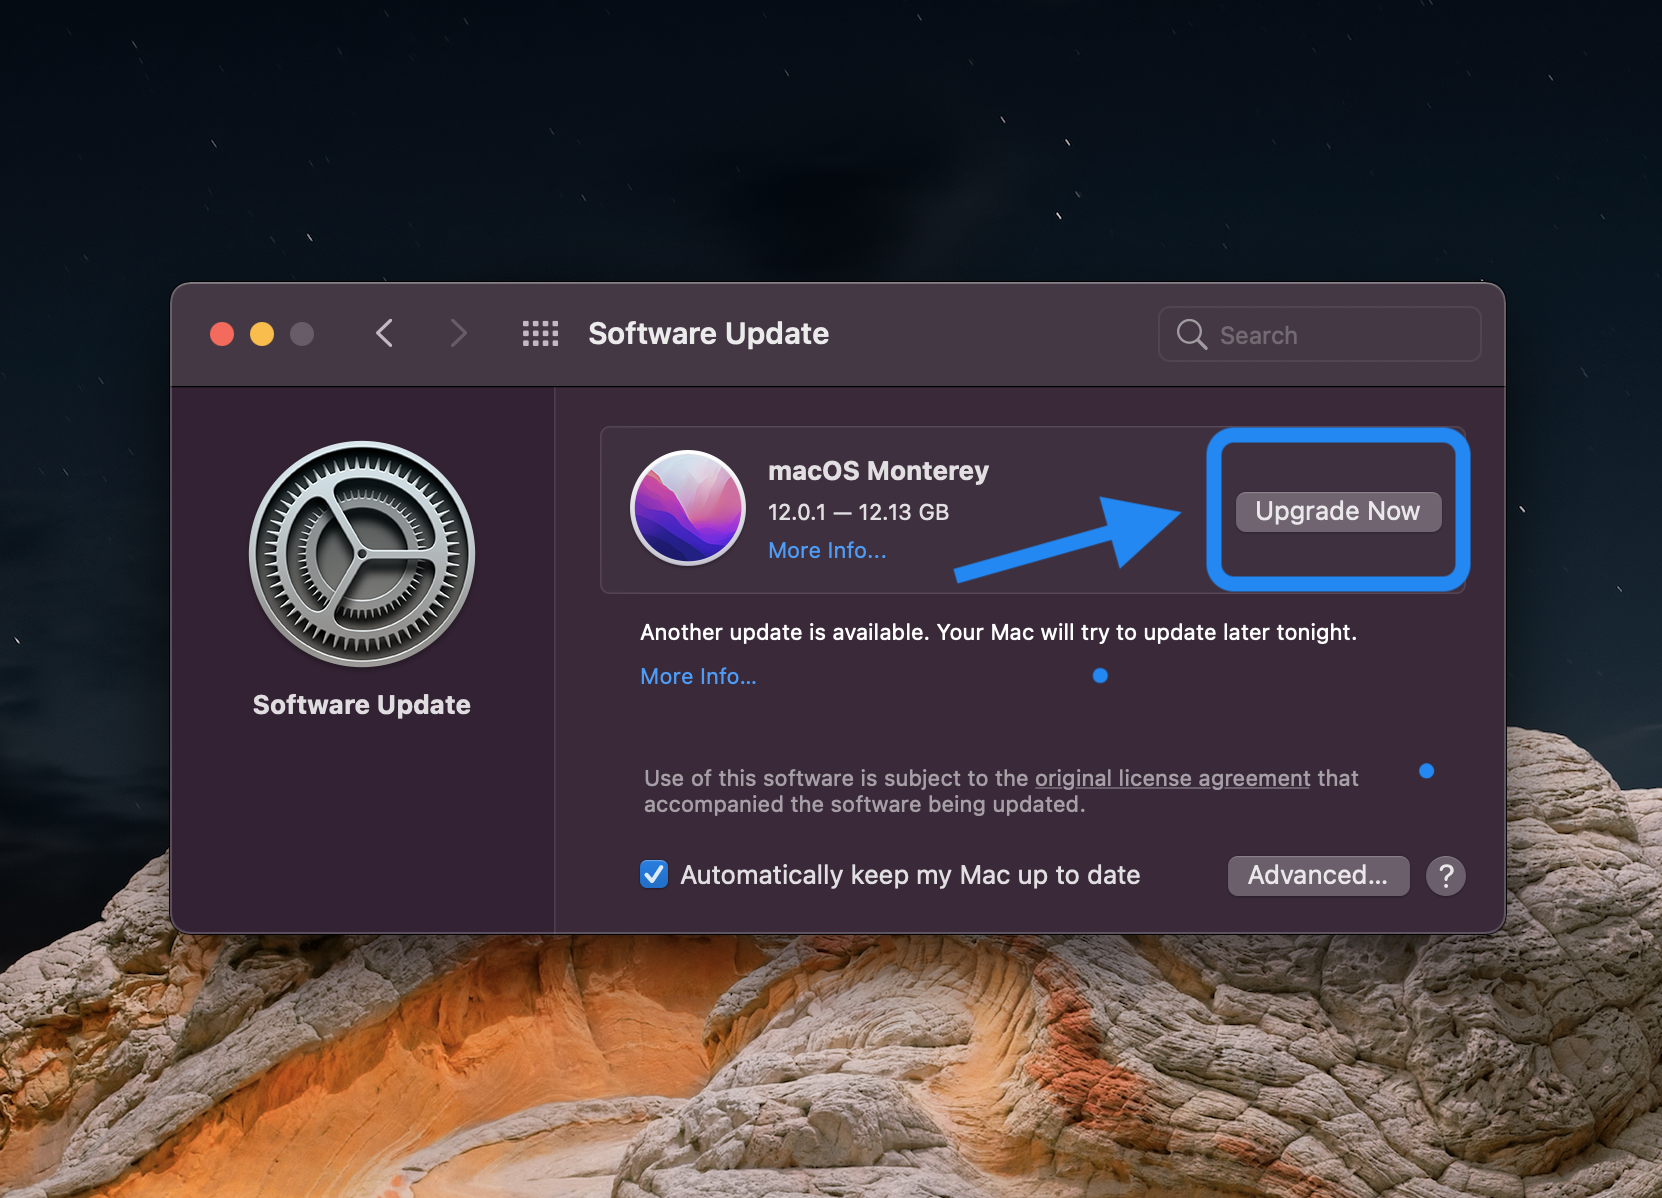Click the blue dot near More Info
Screen dimensions: 1662x1198
(1100, 675)
